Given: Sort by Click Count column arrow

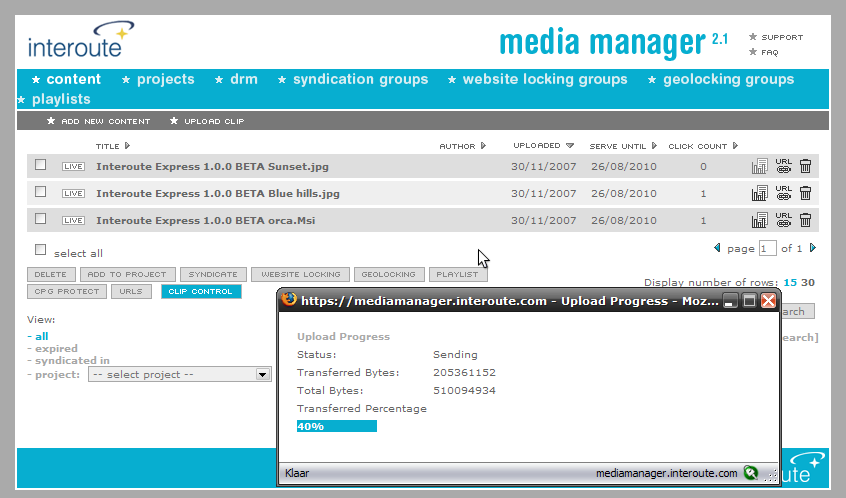Looking at the screenshot, I should coord(735,146).
